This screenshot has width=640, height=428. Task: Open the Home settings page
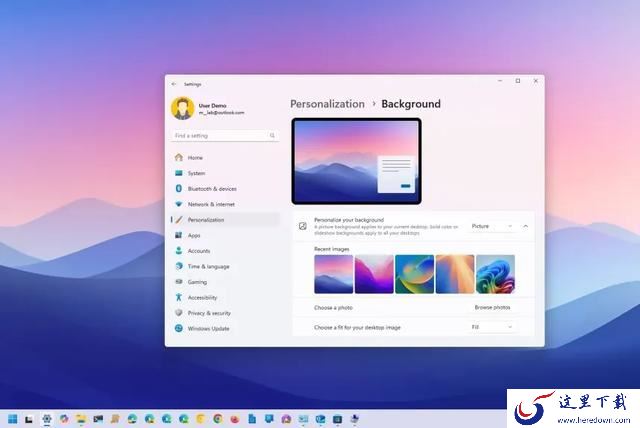click(x=225, y=157)
